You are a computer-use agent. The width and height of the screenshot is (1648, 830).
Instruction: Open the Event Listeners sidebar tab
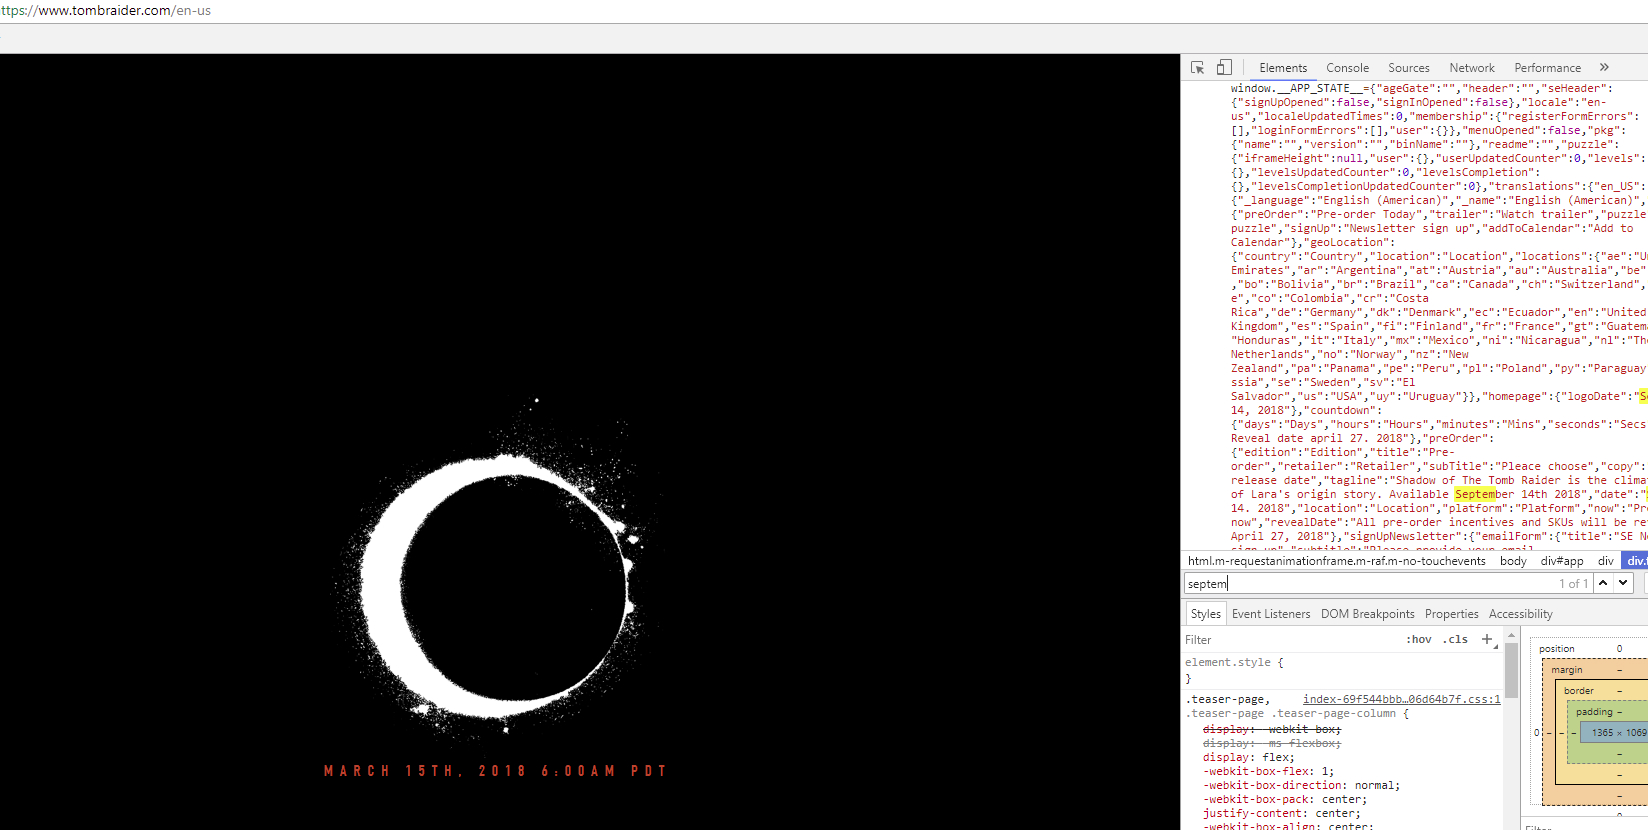coord(1271,614)
